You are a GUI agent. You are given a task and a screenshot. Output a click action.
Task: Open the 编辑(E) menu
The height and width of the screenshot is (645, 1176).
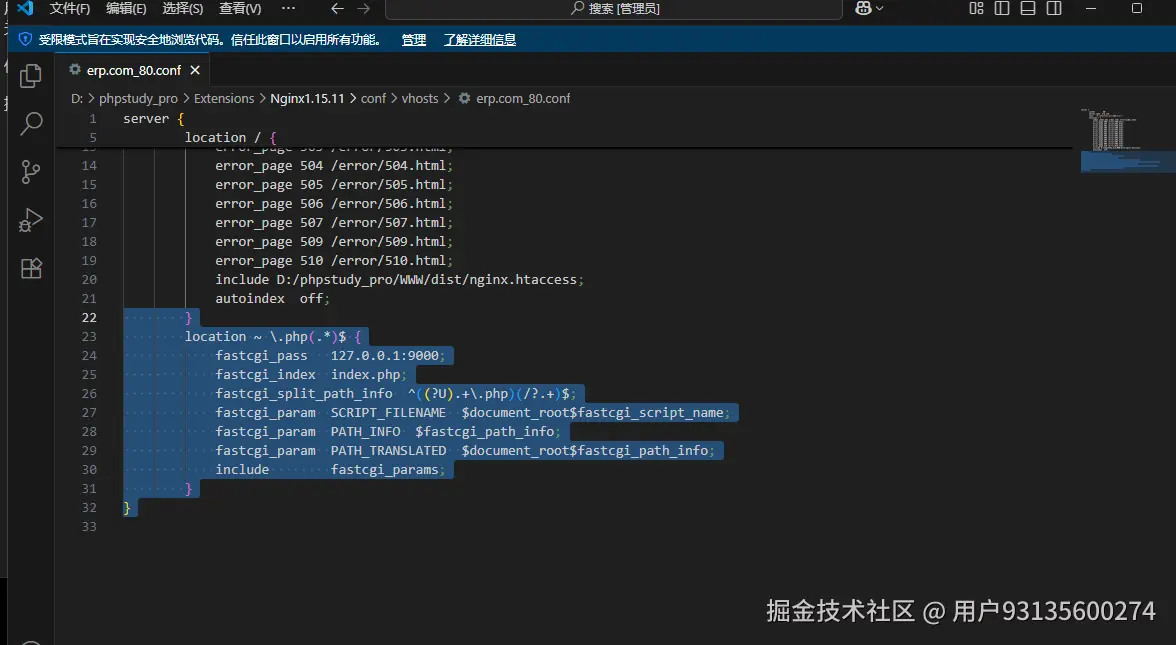pos(126,8)
